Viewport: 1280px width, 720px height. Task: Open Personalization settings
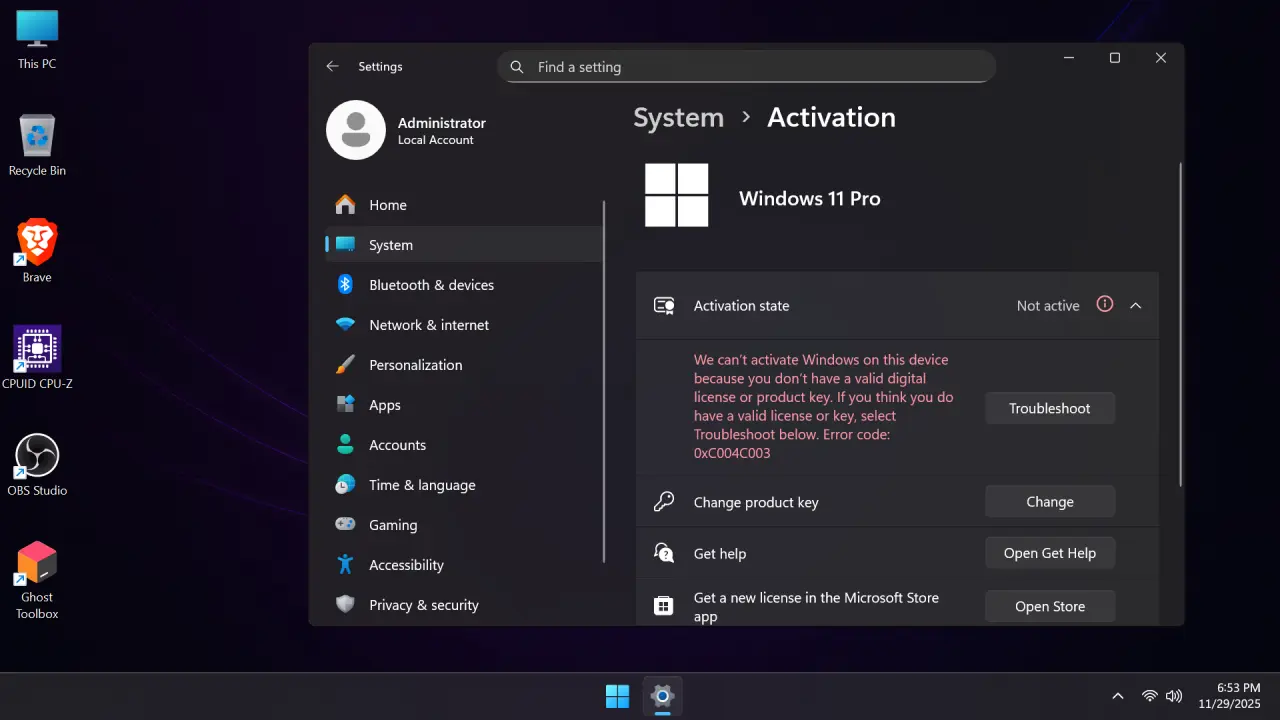pyautogui.click(x=464, y=365)
